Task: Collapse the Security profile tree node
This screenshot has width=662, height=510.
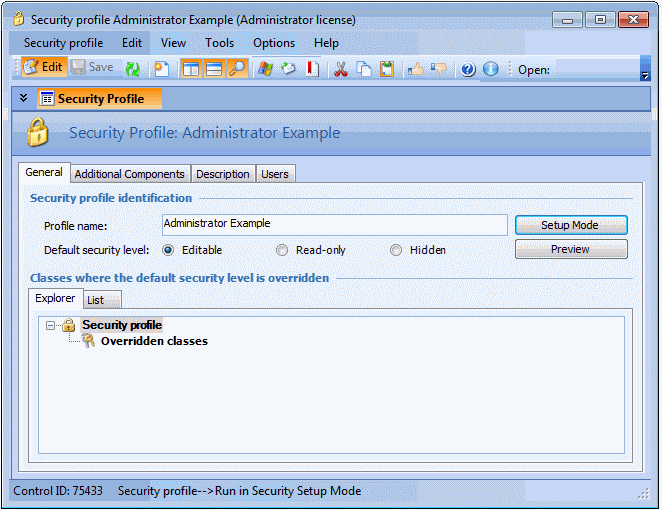Action: (x=50, y=326)
